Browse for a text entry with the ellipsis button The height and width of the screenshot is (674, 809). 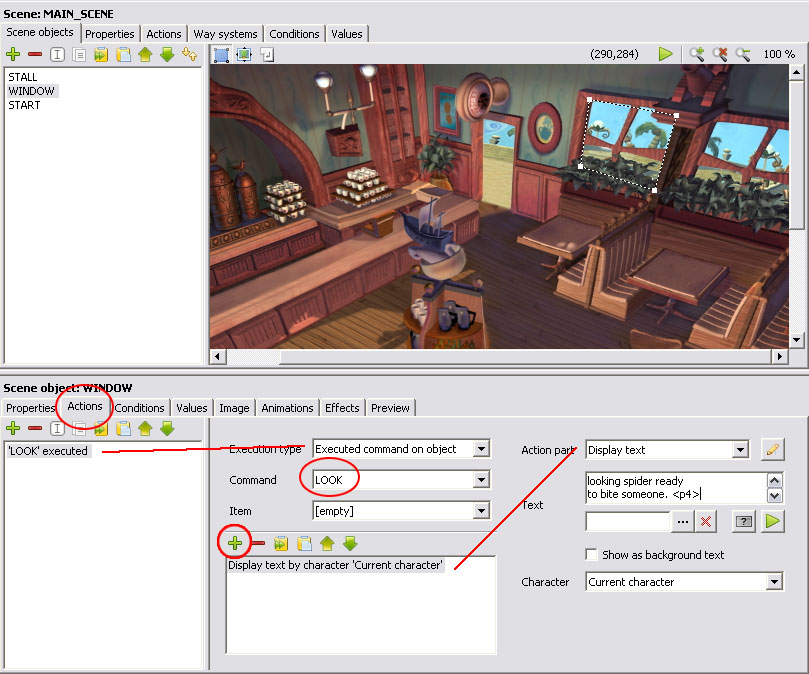tap(683, 521)
